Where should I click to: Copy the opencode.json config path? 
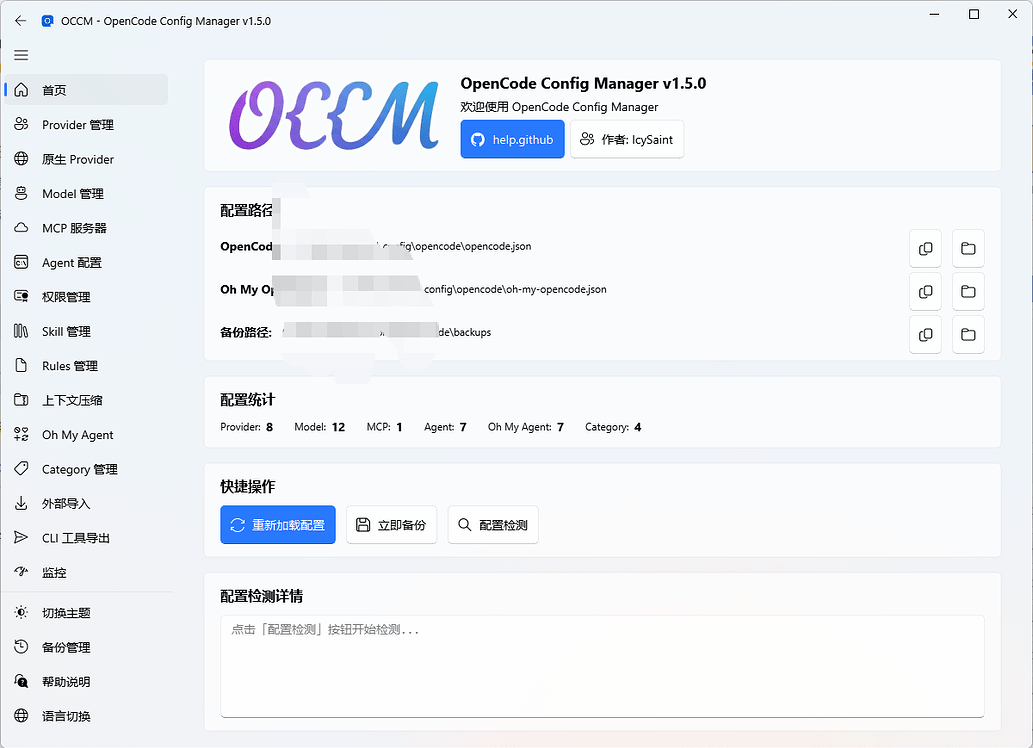click(926, 248)
